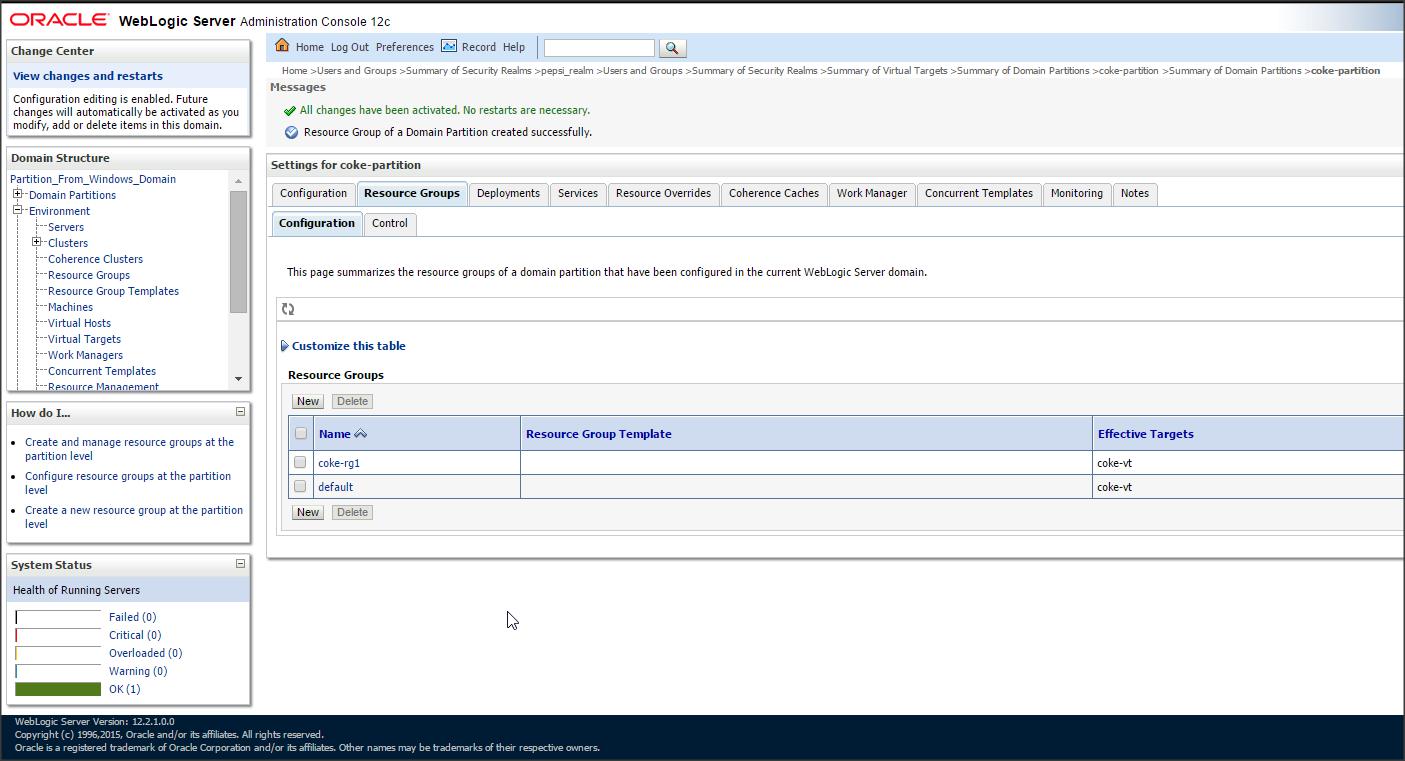Switch to the Control sub-tab
Viewport: 1405px width, 761px height.
coord(390,224)
